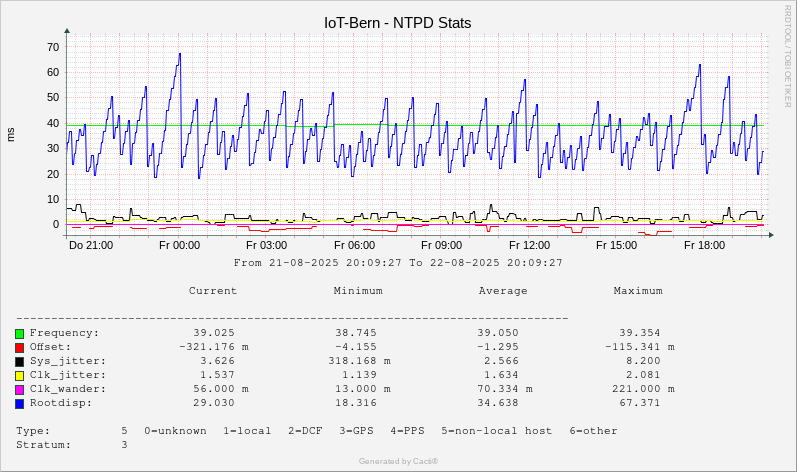The image size is (797, 472).
Task: Click the black Sys_jitter legend swatch
Action: pyautogui.click(x=19, y=362)
